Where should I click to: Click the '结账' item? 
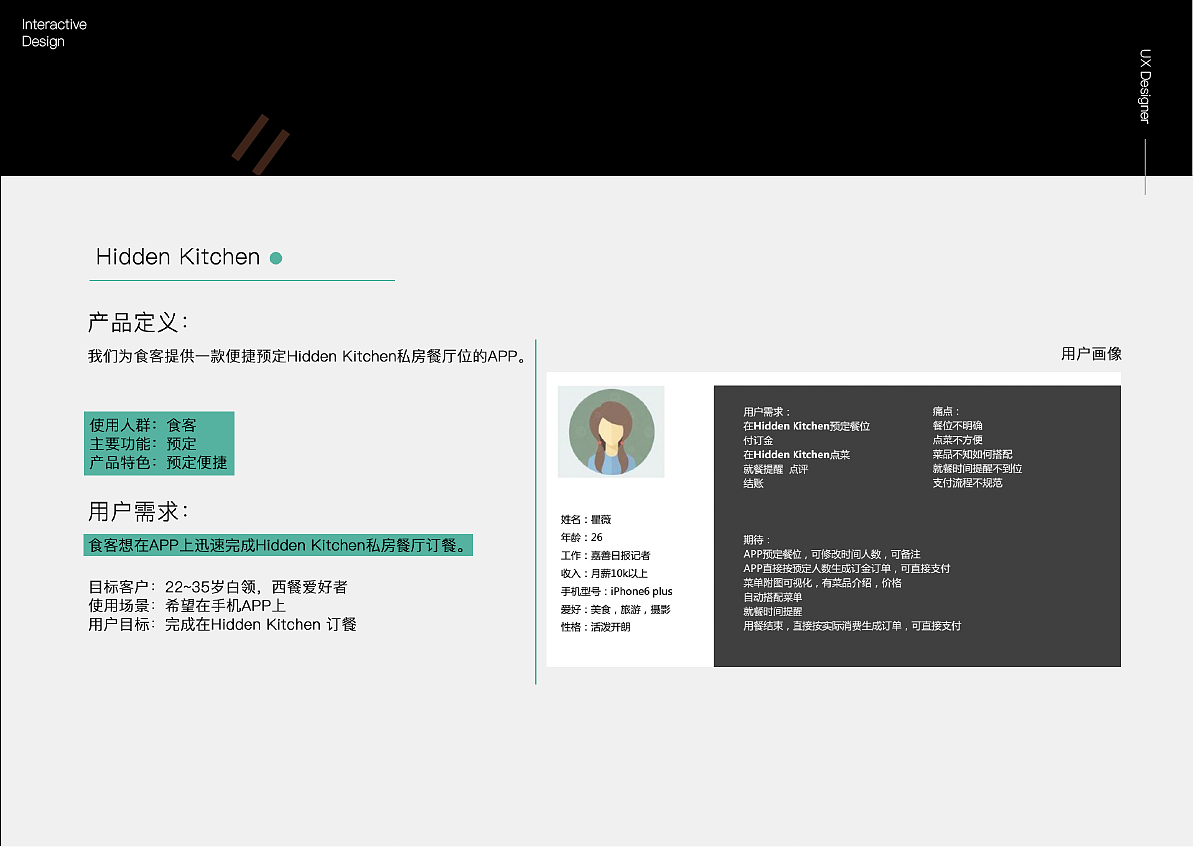753,483
